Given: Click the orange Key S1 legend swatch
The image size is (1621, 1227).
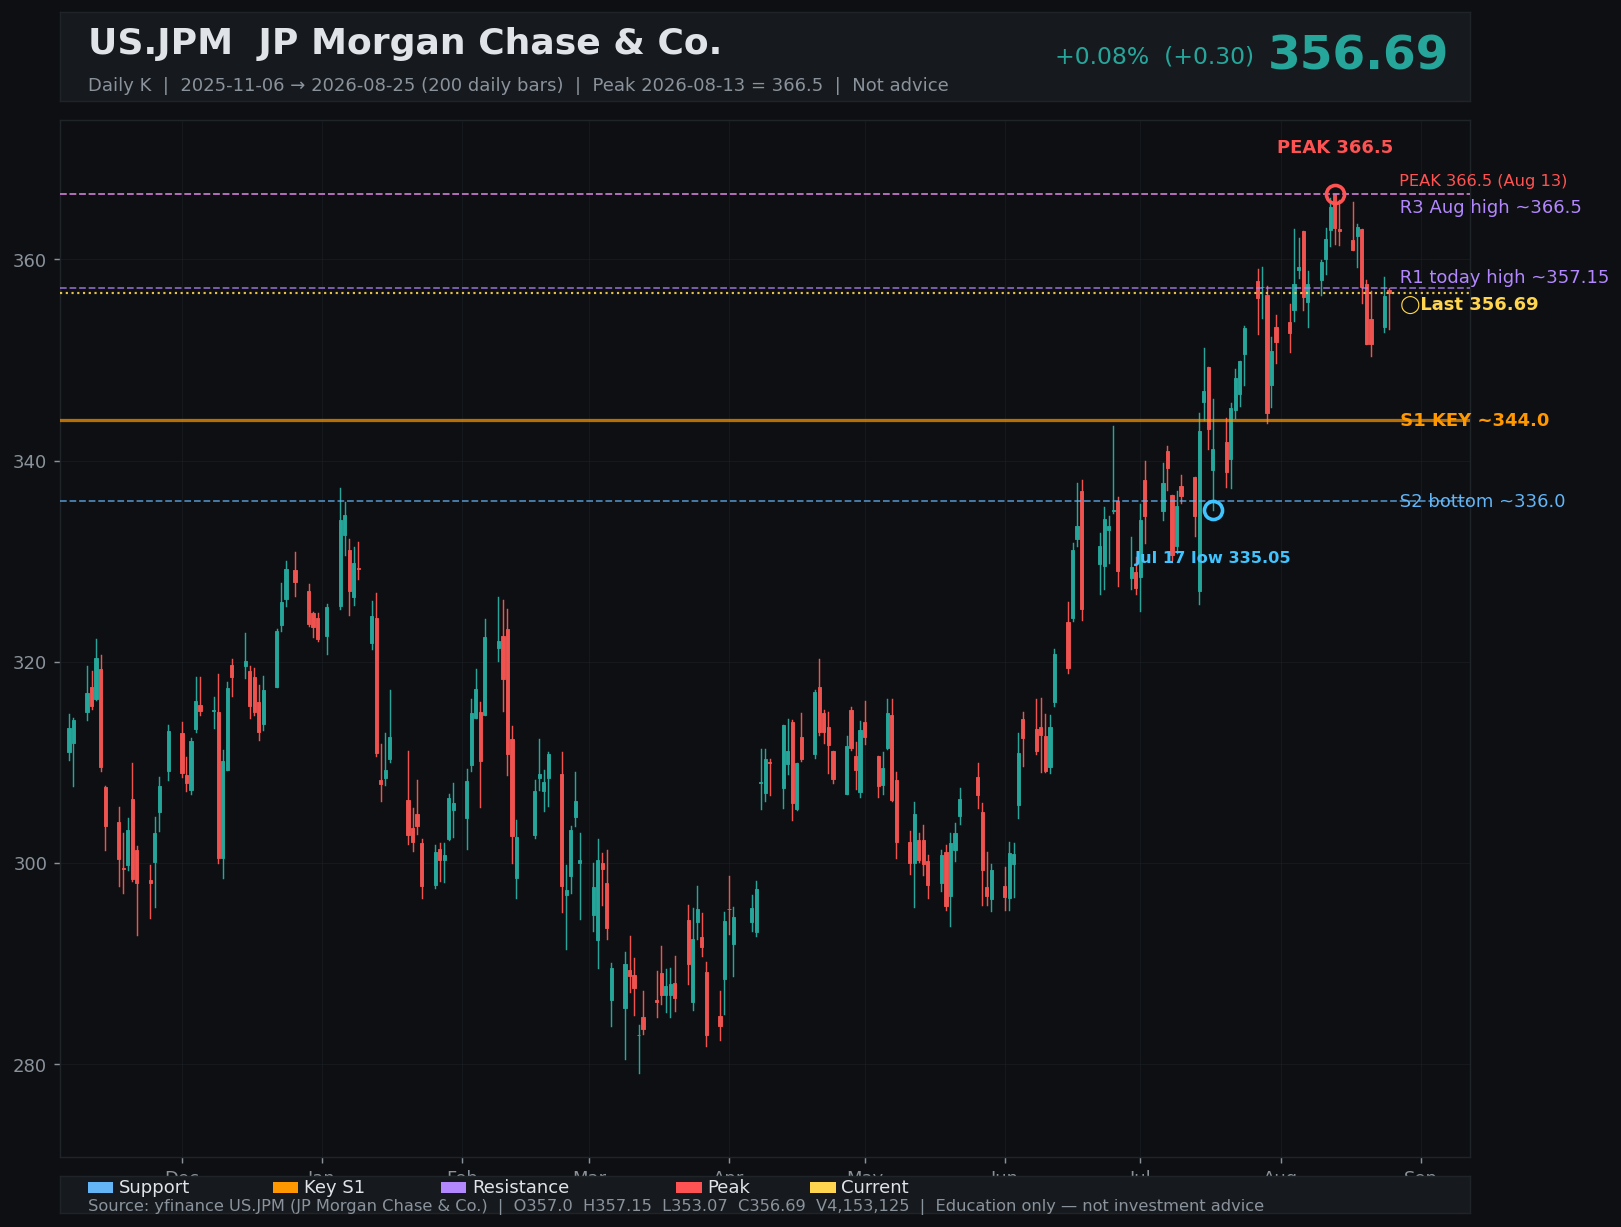Looking at the screenshot, I should coord(285,1187).
